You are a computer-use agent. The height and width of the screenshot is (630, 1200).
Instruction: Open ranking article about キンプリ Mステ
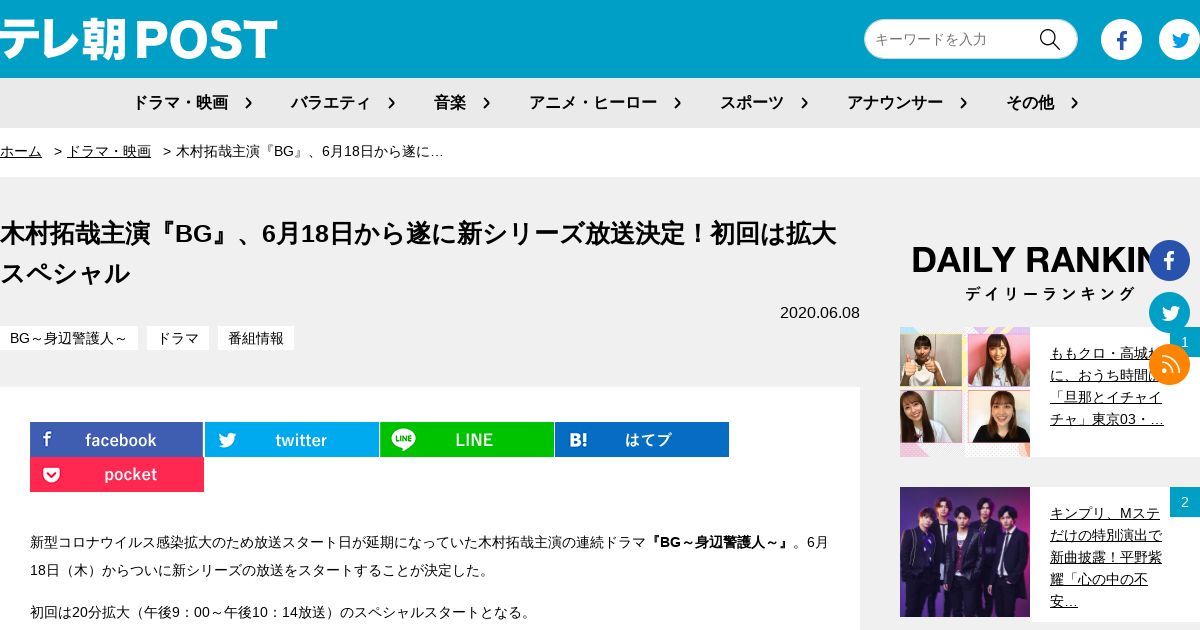pos(1107,557)
